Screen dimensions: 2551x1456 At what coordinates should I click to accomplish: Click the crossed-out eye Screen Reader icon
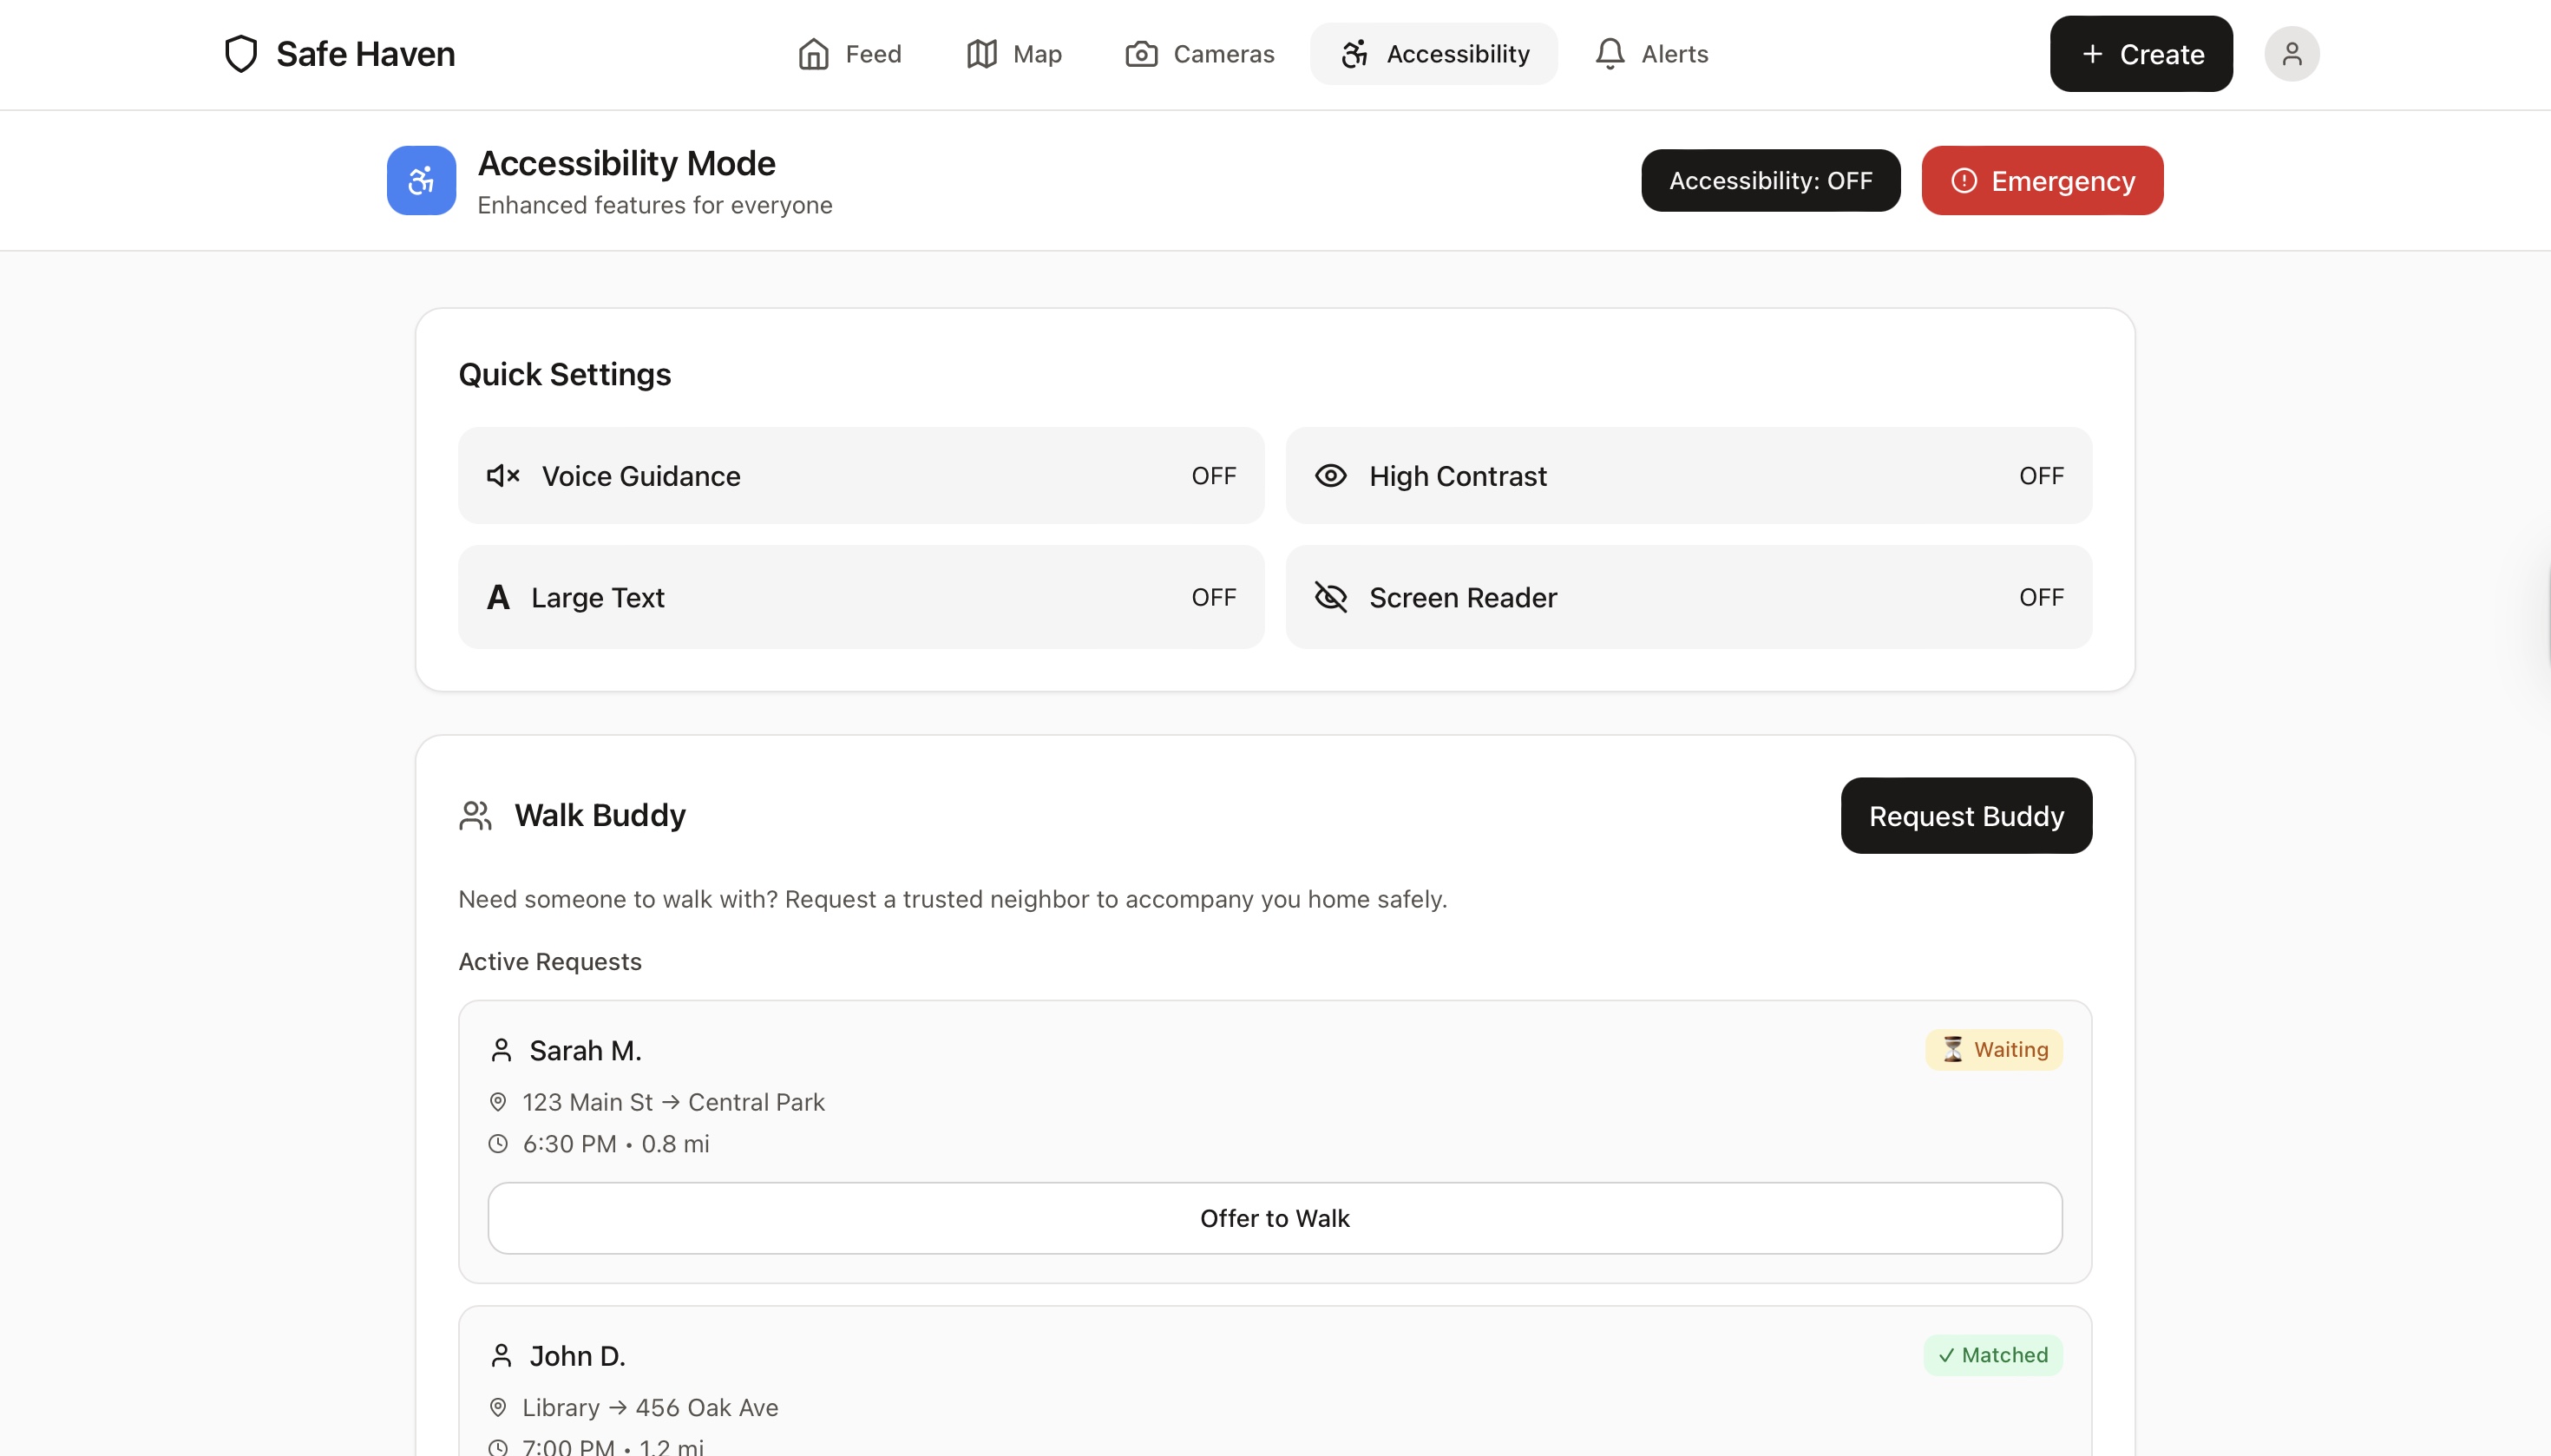click(1330, 597)
